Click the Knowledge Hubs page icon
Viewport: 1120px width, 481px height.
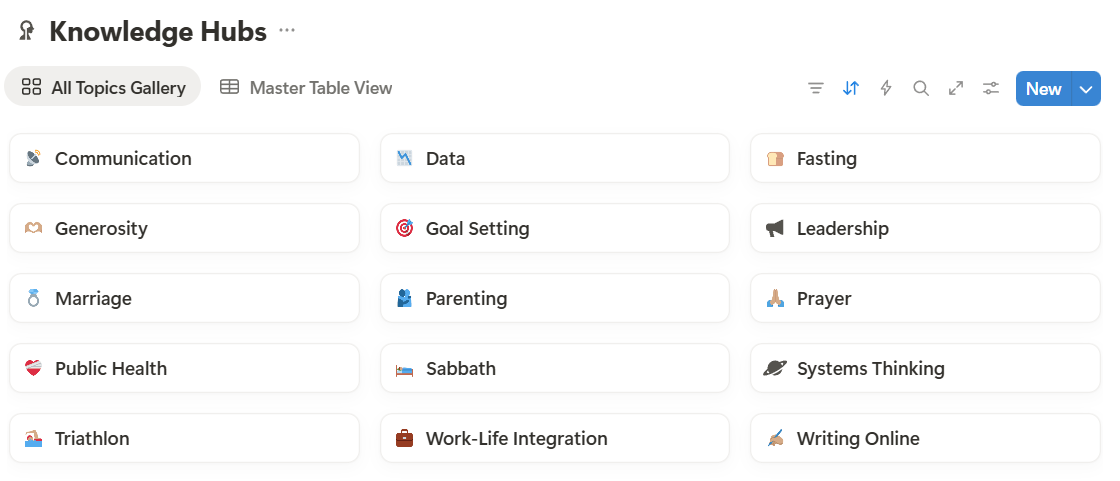tap(27, 32)
